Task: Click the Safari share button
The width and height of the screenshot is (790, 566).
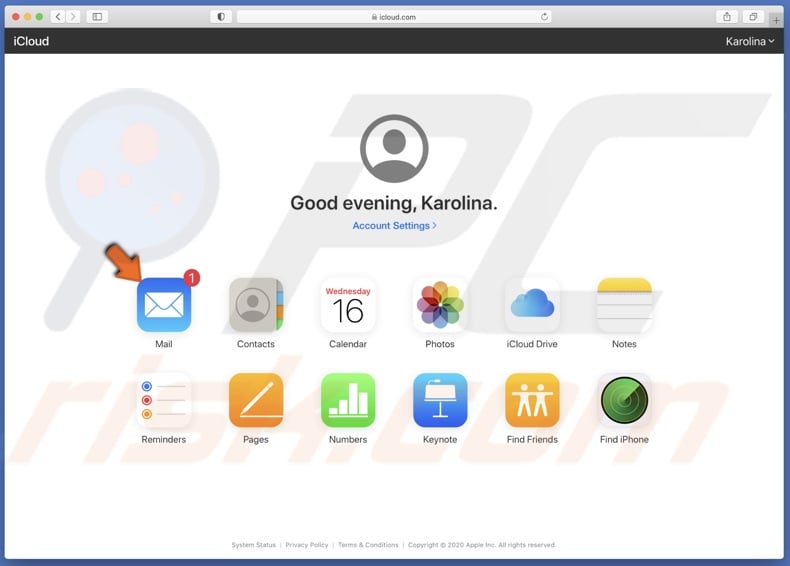Action: pyautogui.click(x=727, y=17)
